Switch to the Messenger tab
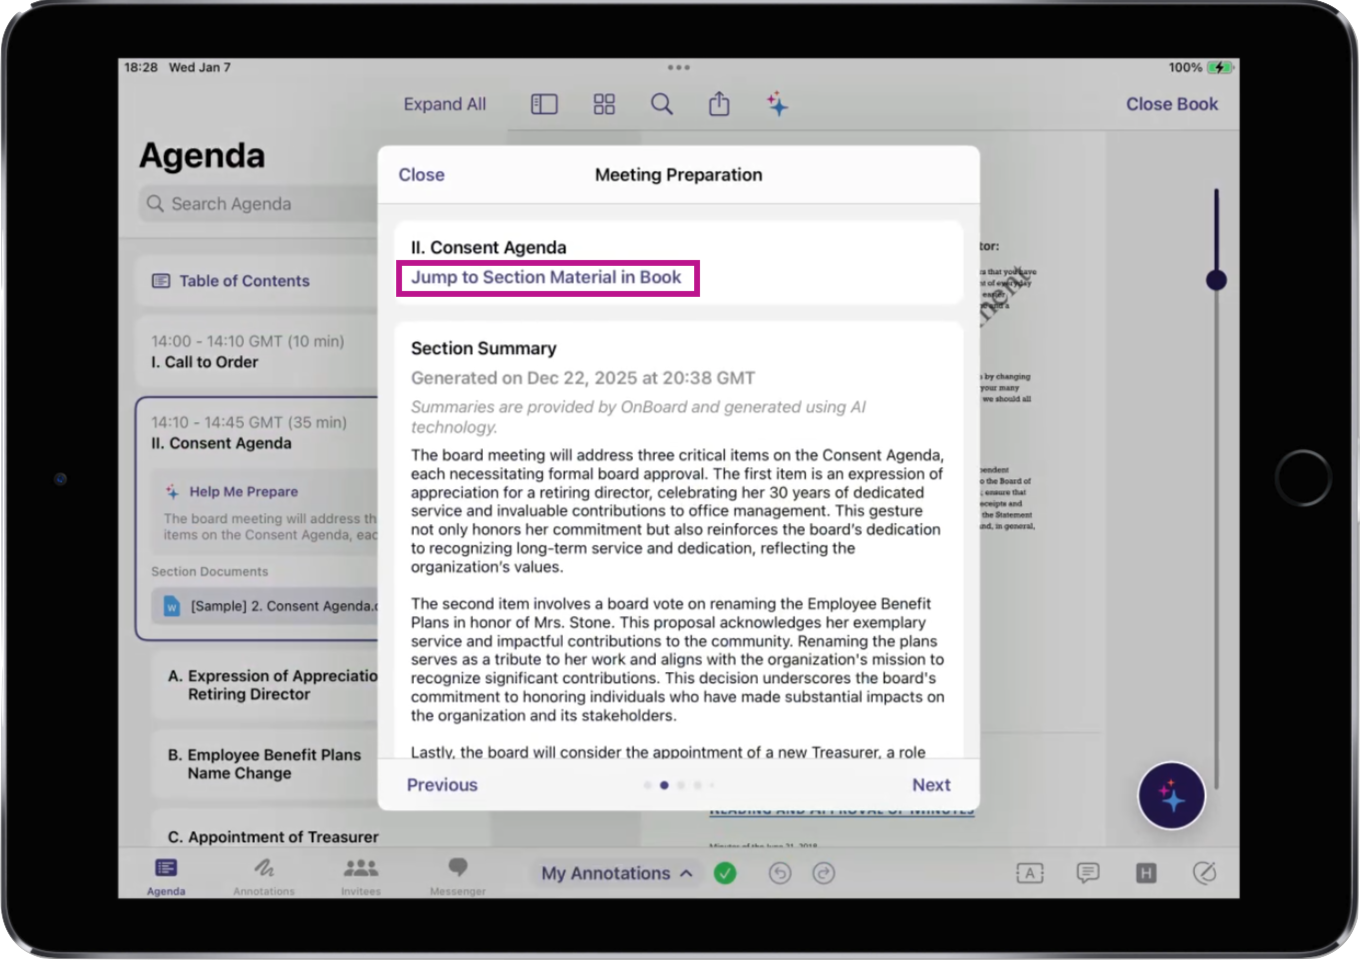This screenshot has width=1360, height=960. coord(457,875)
